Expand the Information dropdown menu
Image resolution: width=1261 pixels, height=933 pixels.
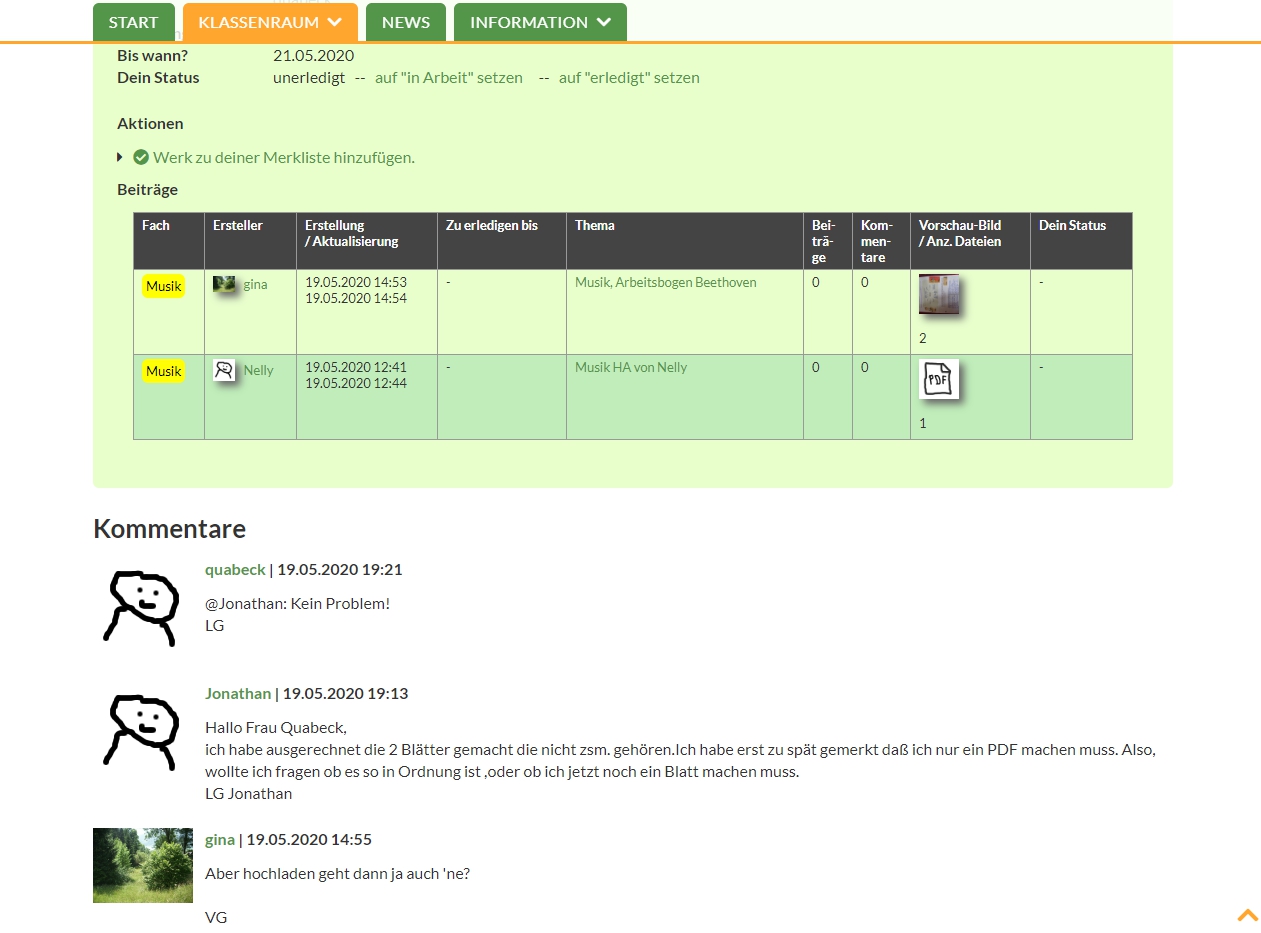pyautogui.click(x=540, y=22)
